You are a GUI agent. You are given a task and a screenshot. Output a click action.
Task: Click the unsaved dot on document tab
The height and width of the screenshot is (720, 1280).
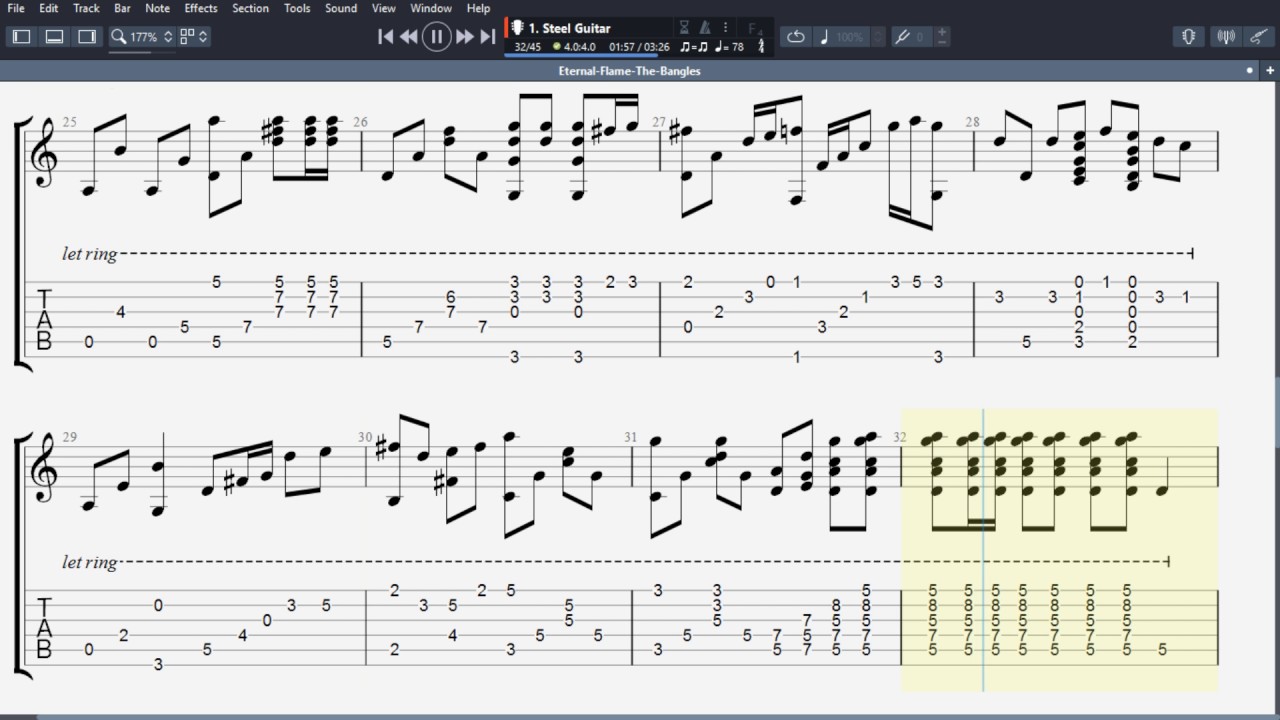click(x=1250, y=71)
